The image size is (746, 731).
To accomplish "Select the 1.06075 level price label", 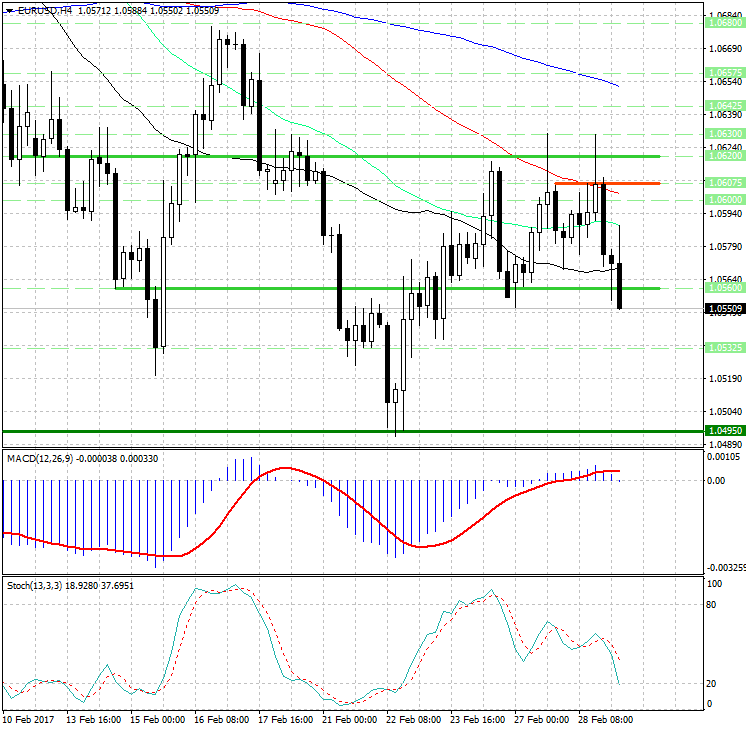I will click(x=725, y=183).
